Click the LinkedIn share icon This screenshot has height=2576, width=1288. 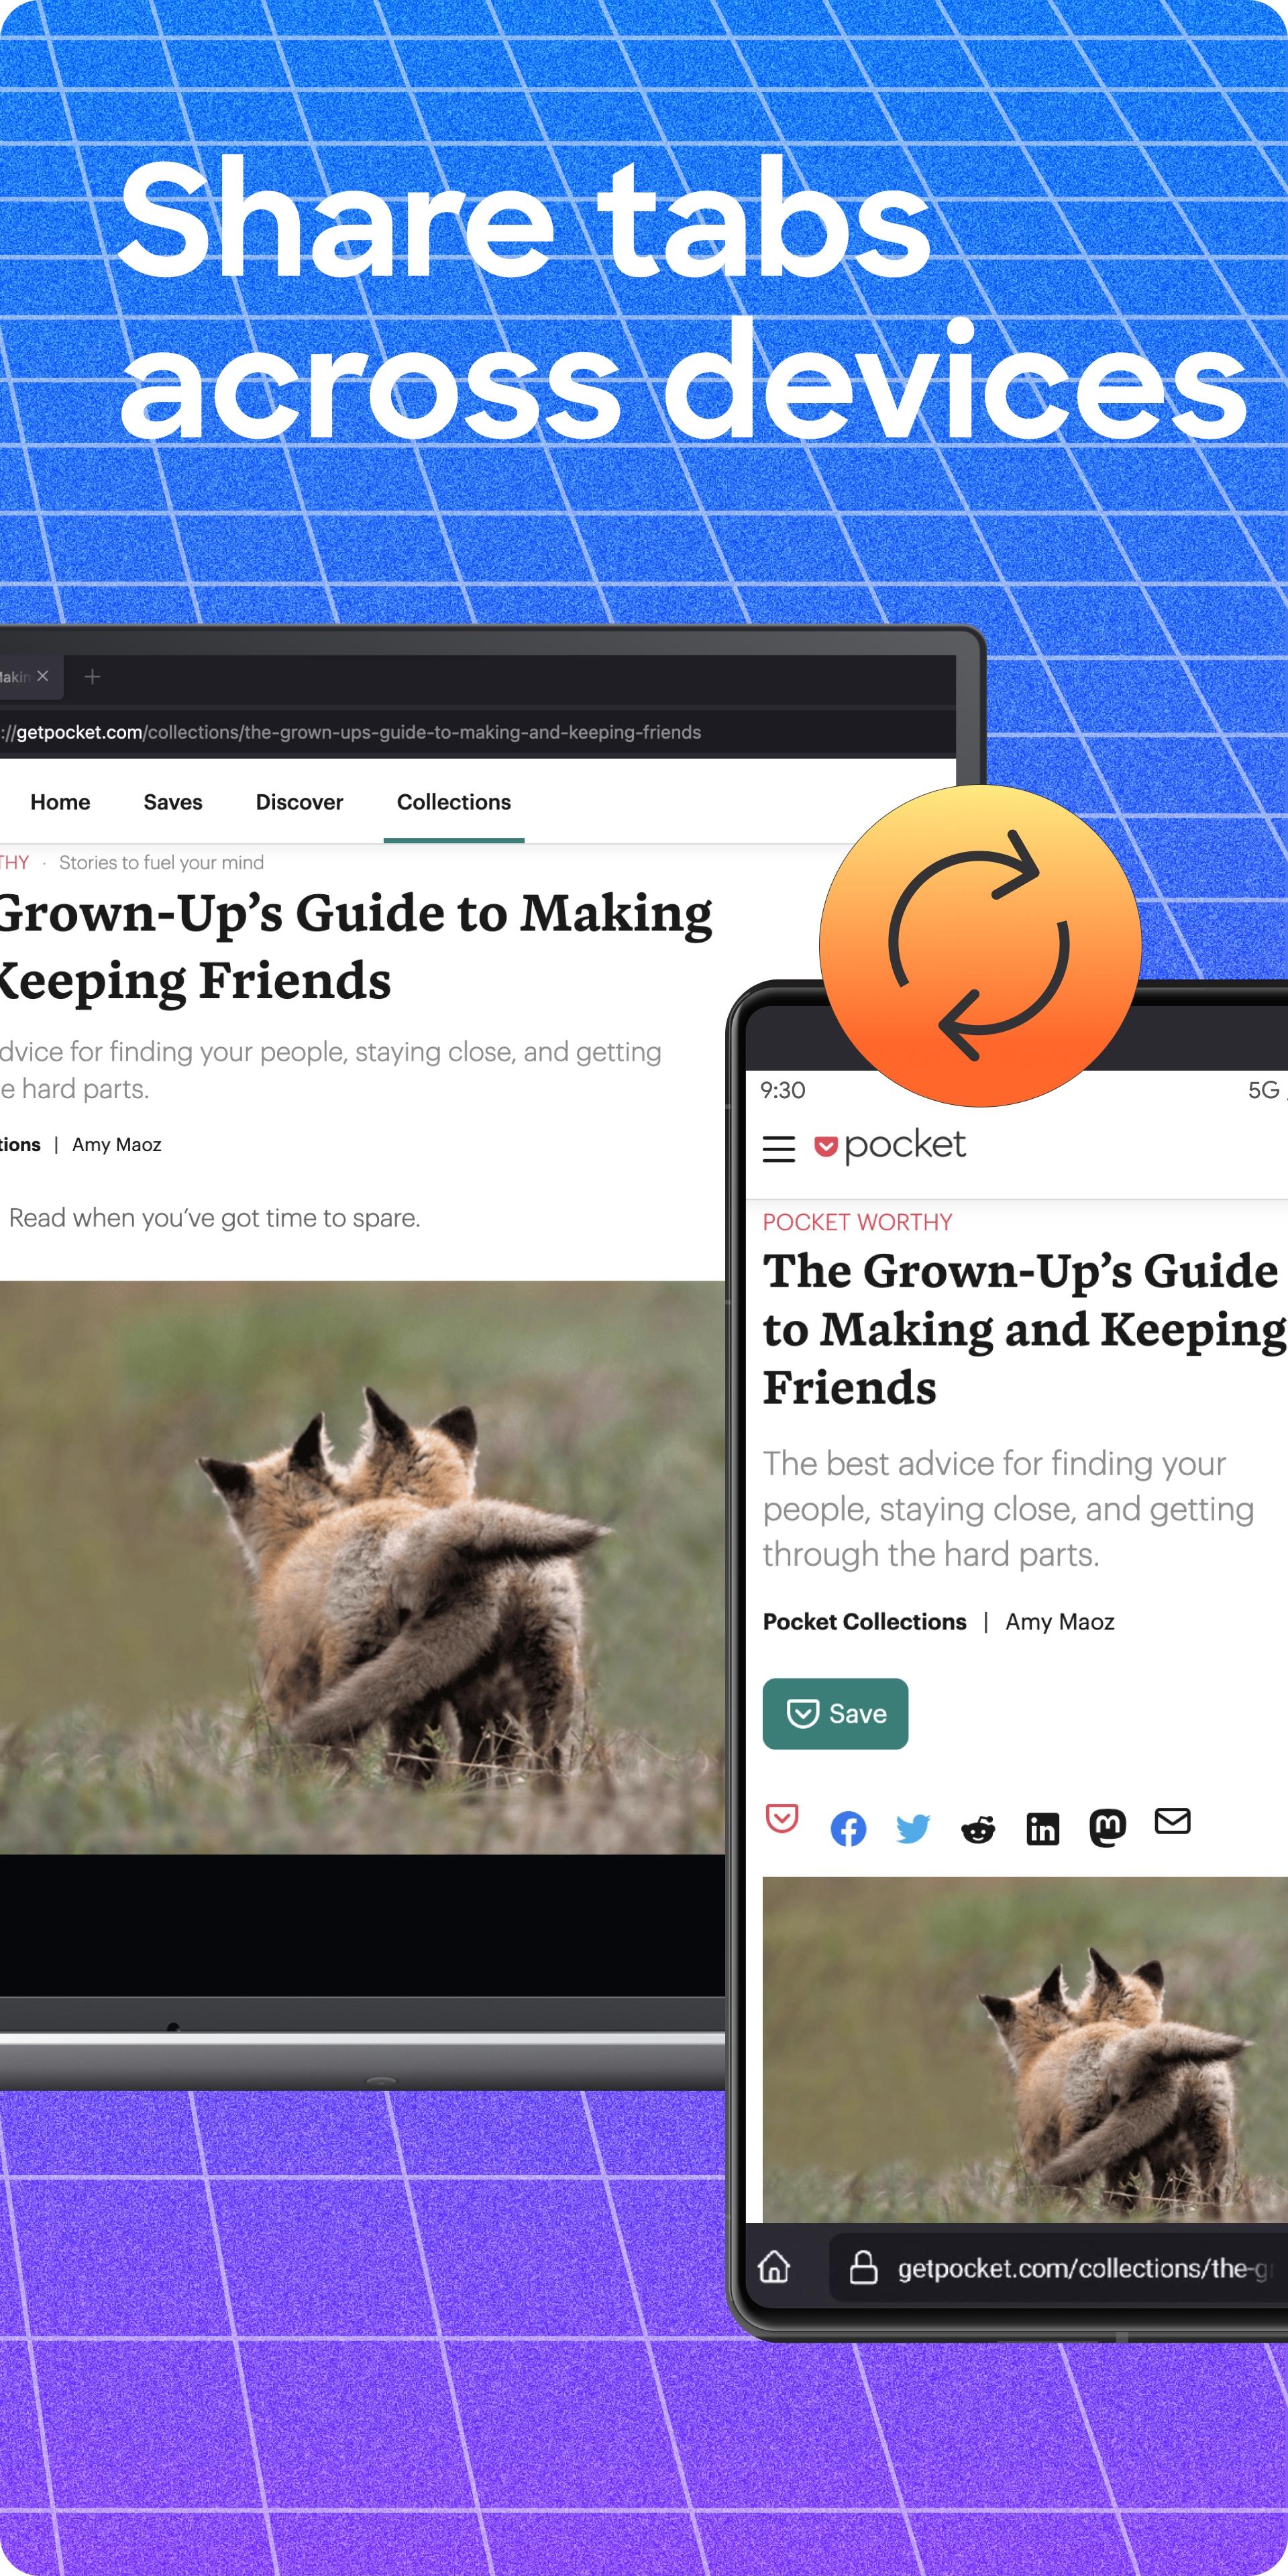pyautogui.click(x=1042, y=1825)
